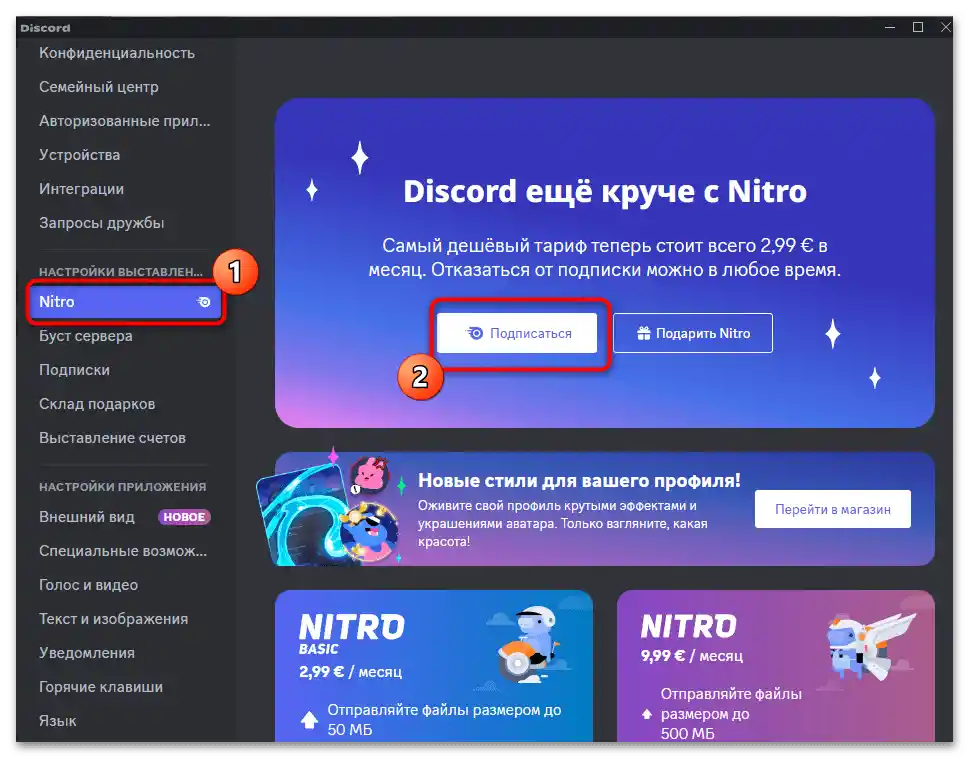Minimize the Discord window
Viewport: 969px width, 758px height.
tap(890, 27)
